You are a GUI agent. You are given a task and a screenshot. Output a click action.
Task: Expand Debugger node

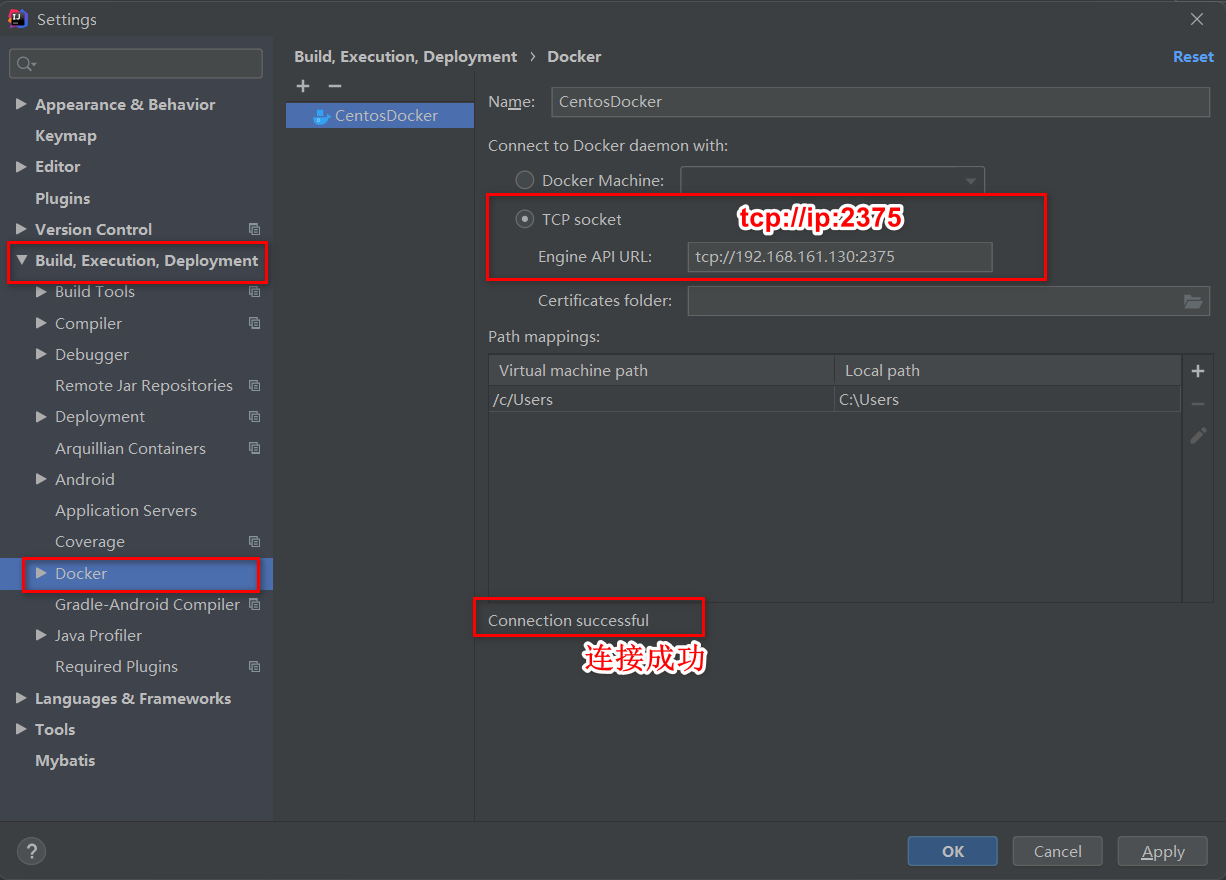(x=41, y=354)
